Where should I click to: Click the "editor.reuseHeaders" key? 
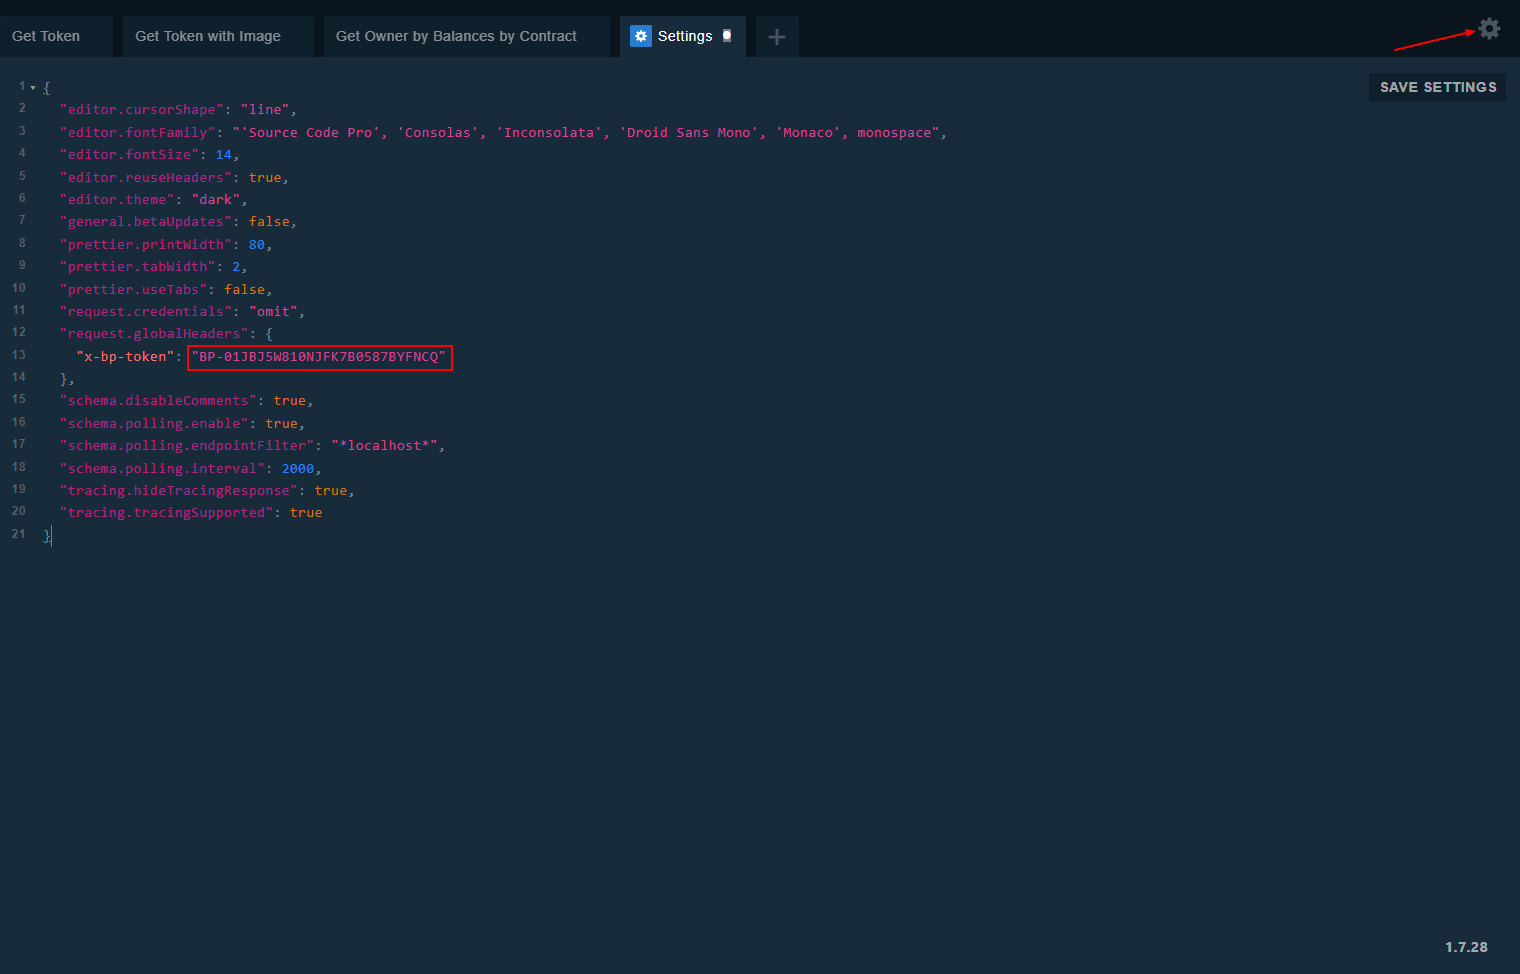click(146, 178)
